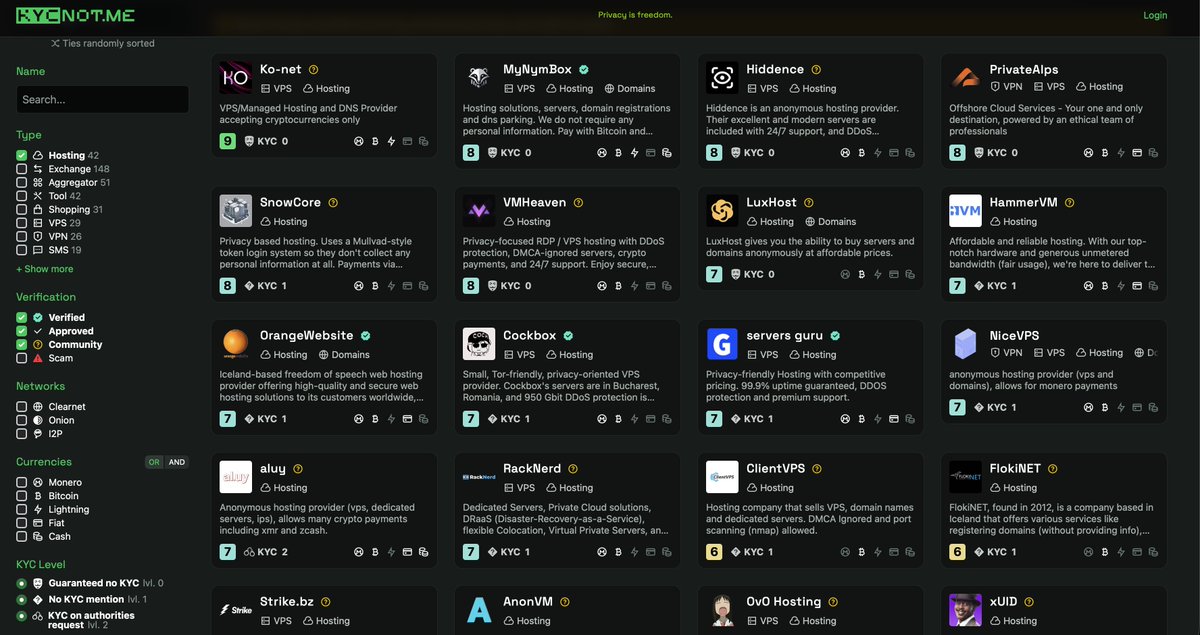The width and height of the screenshot is (1200, 635).
Task: Click the community badge next to Ko-net
Action: pyautogui.click(x=313, y=70)
